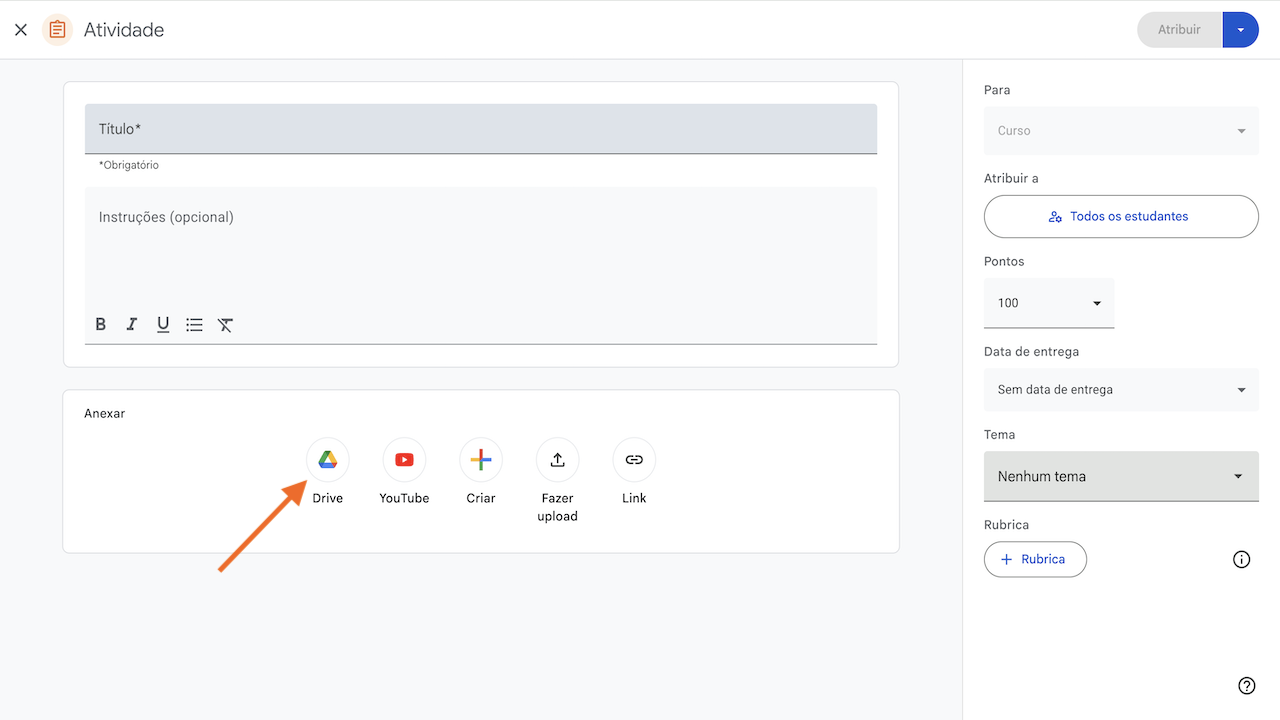This screenshot has width=1280, height=720.
Task: Upload a file with Fazer upload
Action: 558,460
